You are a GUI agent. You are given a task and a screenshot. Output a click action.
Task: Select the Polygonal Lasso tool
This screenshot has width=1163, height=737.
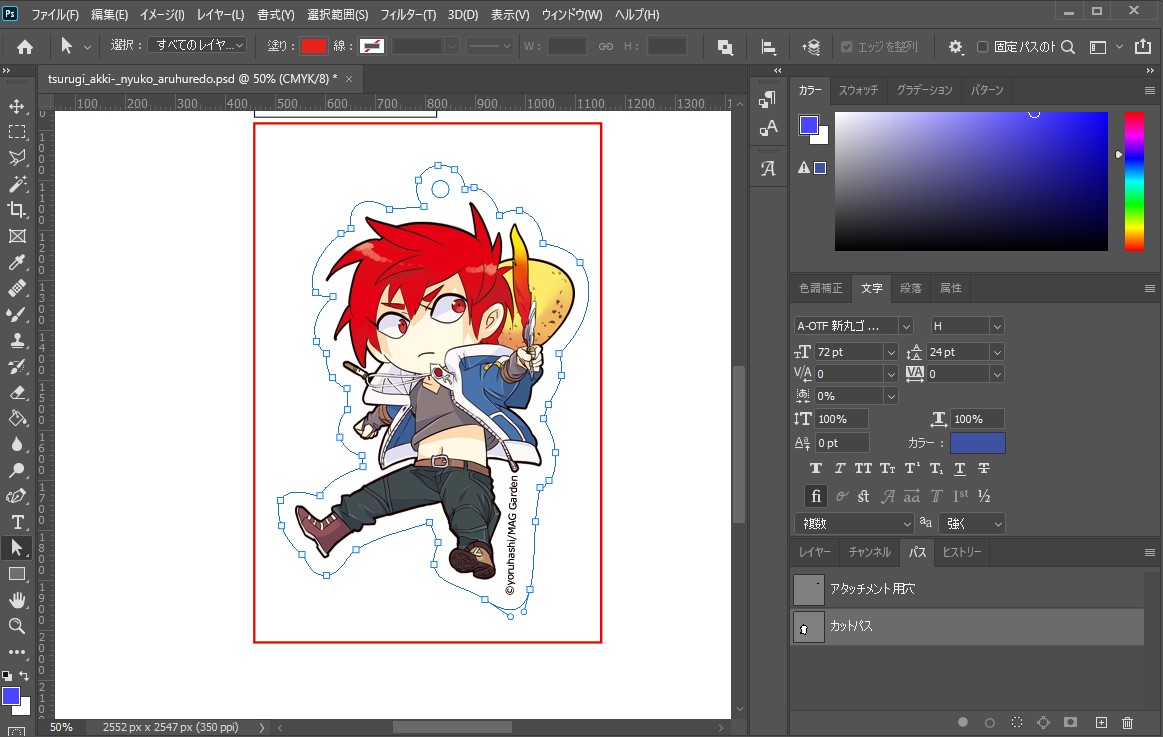16,158
